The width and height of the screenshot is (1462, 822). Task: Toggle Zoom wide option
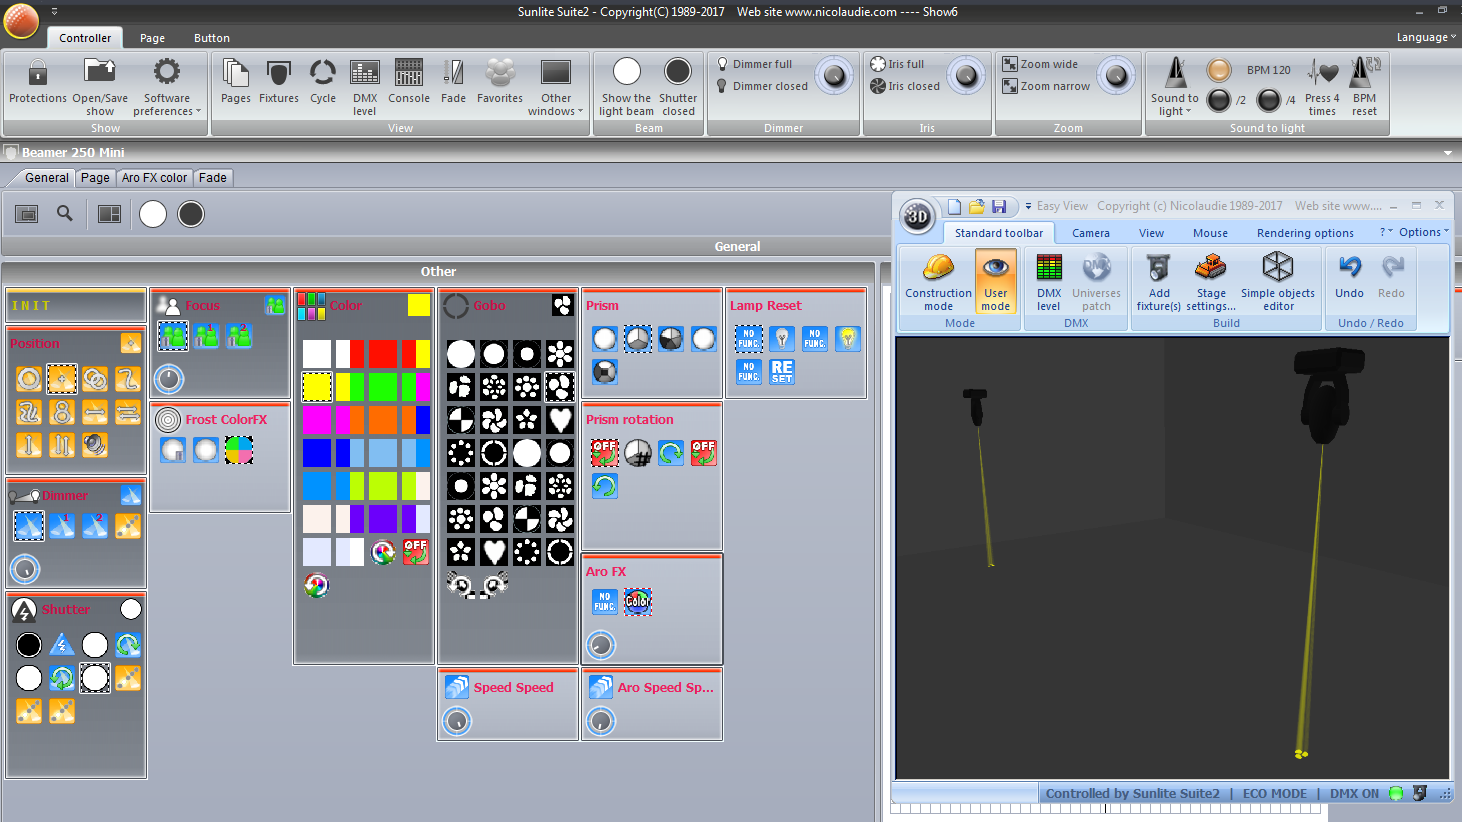[x=1041, y=64]
